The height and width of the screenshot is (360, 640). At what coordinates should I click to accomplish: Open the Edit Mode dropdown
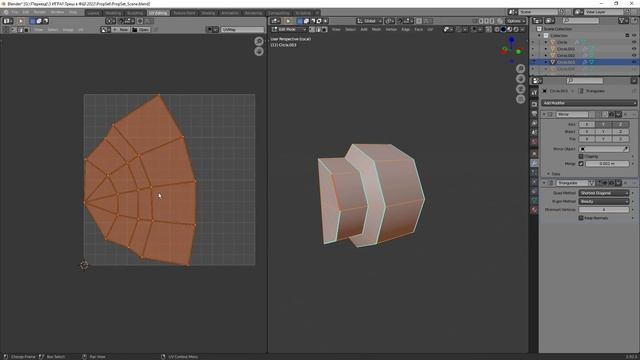[289, 29]
